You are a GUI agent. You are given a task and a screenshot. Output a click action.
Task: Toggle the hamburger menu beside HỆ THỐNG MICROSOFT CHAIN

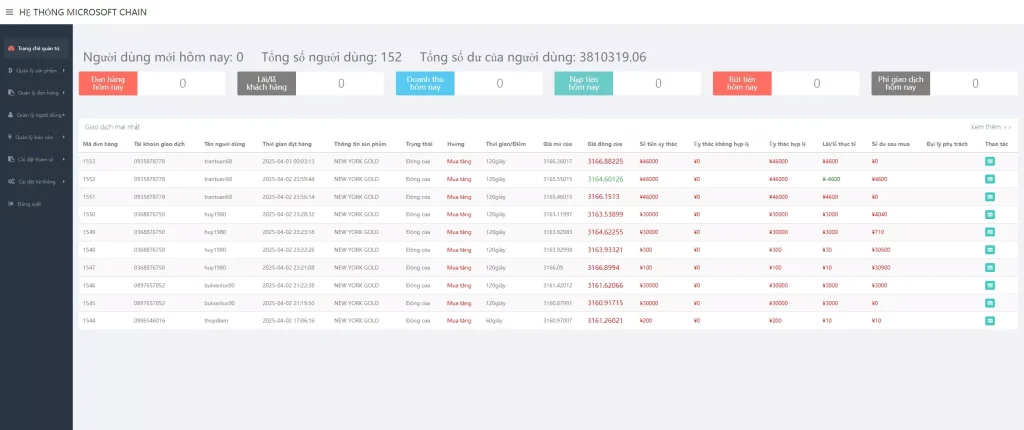coord(9,12)
